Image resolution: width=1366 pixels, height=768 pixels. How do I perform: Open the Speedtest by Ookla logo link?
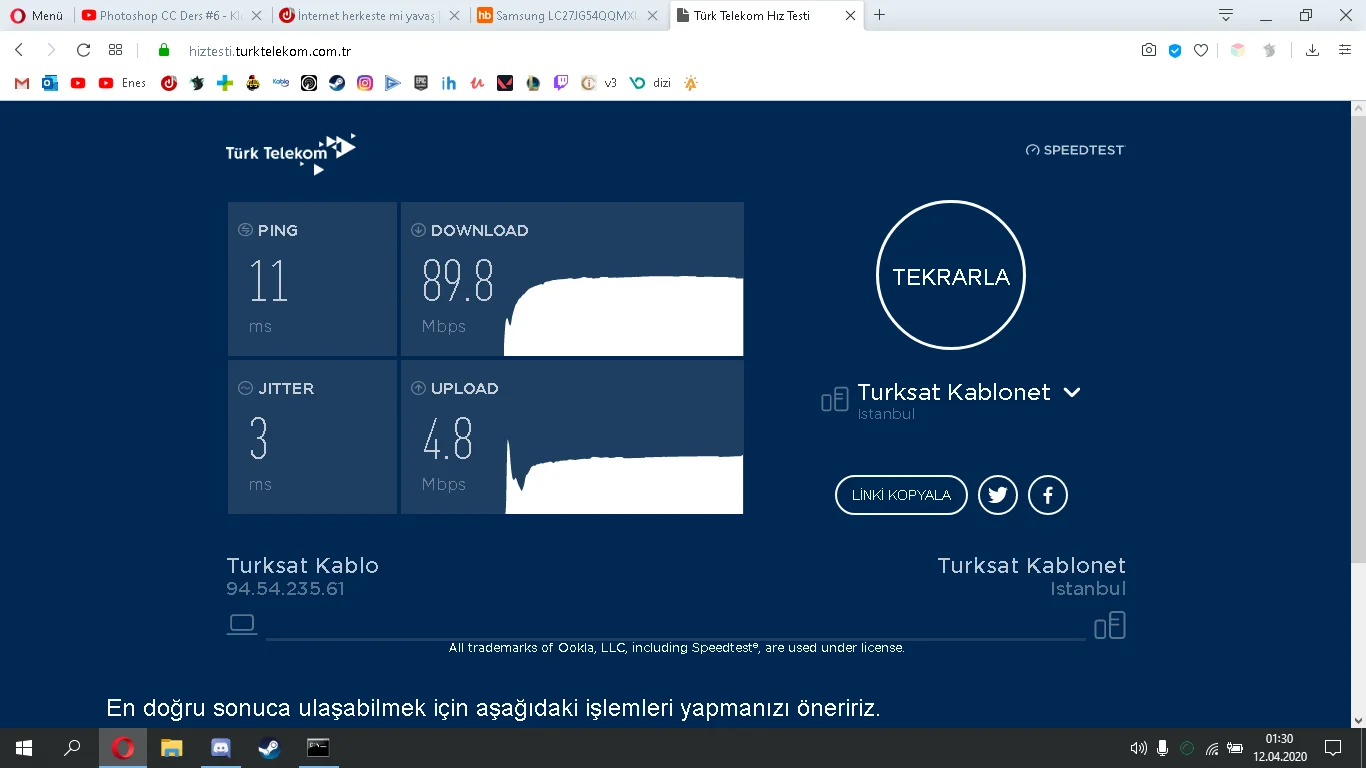coord(1075,149)
